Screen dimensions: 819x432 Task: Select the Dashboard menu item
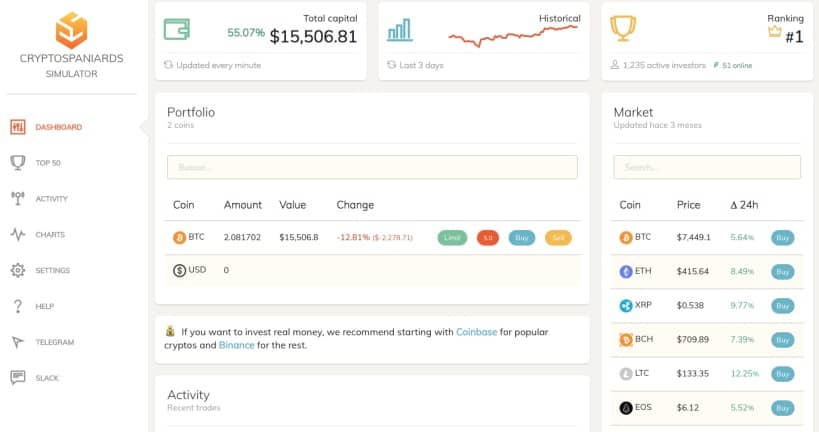point(58,127)
